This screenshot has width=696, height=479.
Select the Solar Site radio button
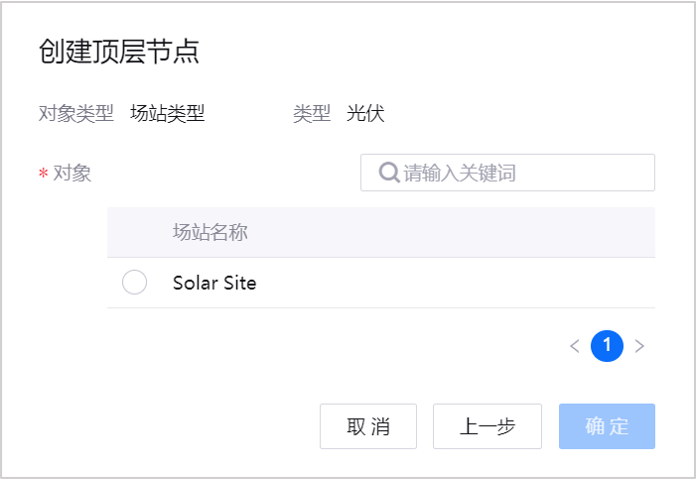(x=134, y=283)
